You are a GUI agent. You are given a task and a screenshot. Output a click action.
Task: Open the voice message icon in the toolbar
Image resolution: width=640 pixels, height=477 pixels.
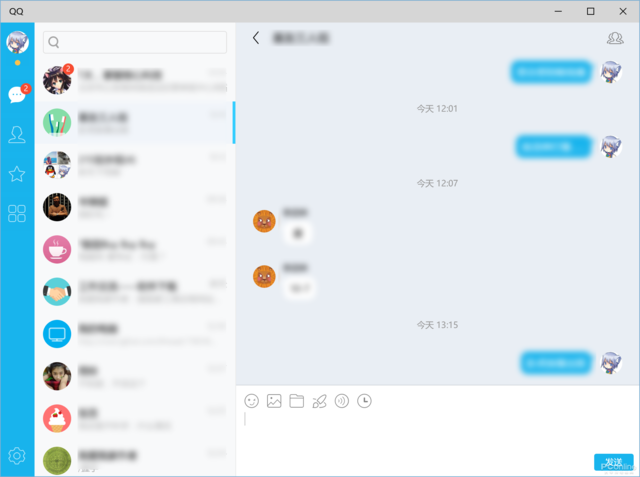342,401
